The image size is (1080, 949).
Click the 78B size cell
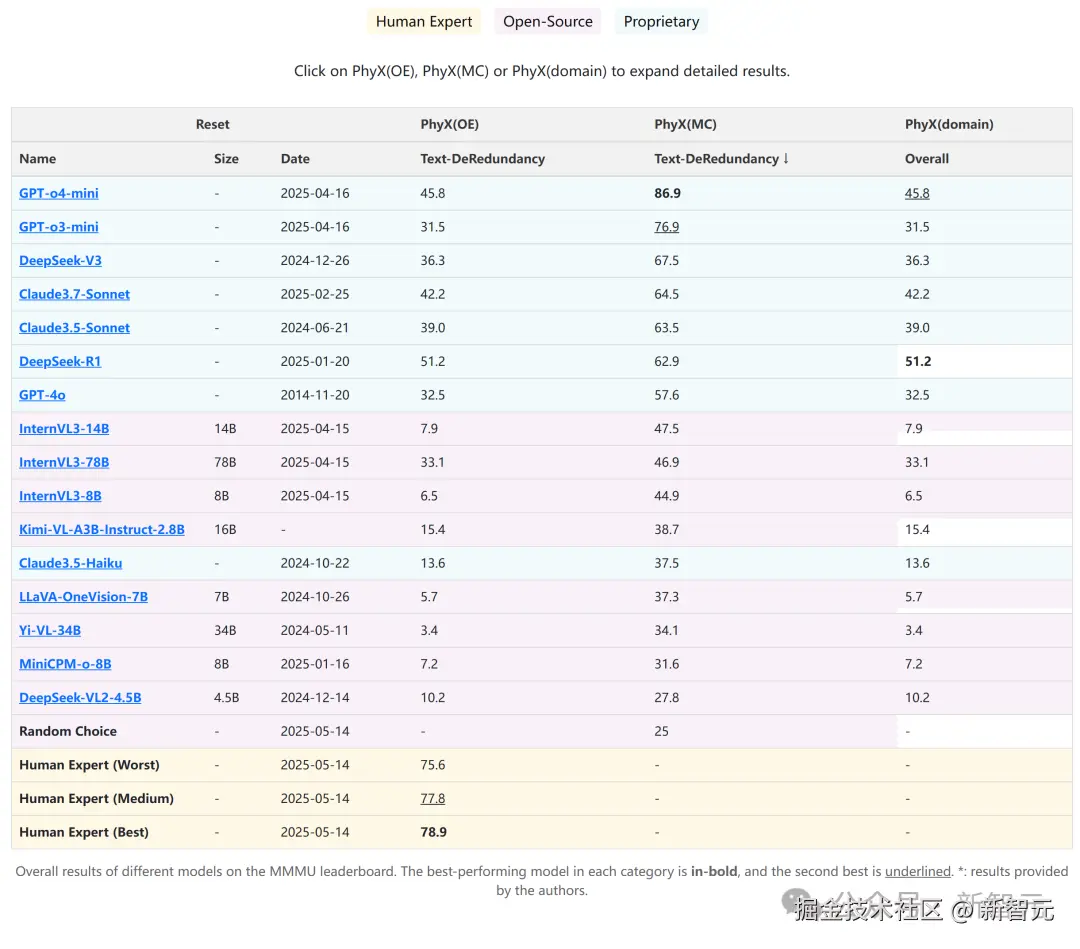tap(225, 463)
